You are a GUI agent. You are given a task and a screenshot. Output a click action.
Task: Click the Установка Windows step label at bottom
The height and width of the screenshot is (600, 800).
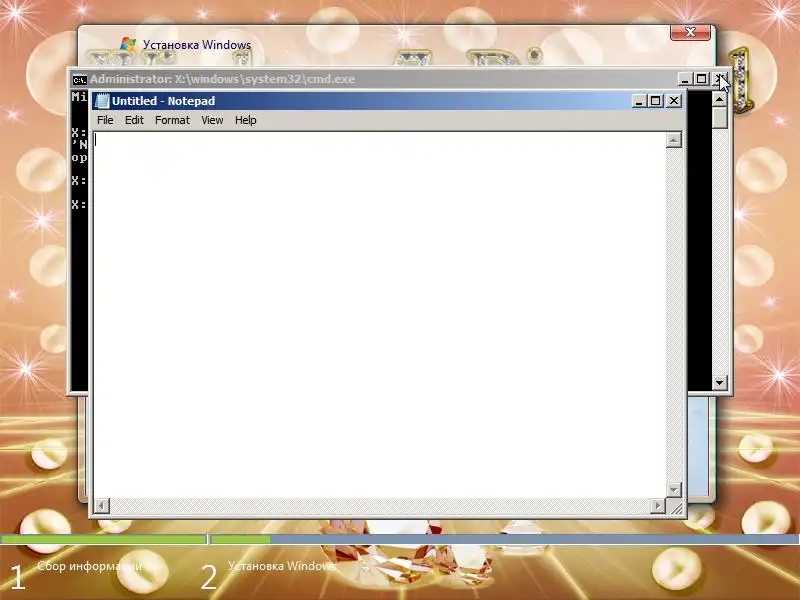pyautogui.click(x=282, y=566)
